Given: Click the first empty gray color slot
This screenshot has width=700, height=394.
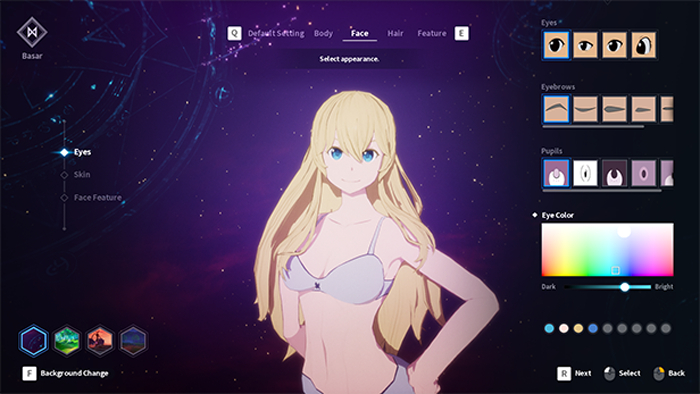Looking at the screenshot, I should (x=608, y=328).
